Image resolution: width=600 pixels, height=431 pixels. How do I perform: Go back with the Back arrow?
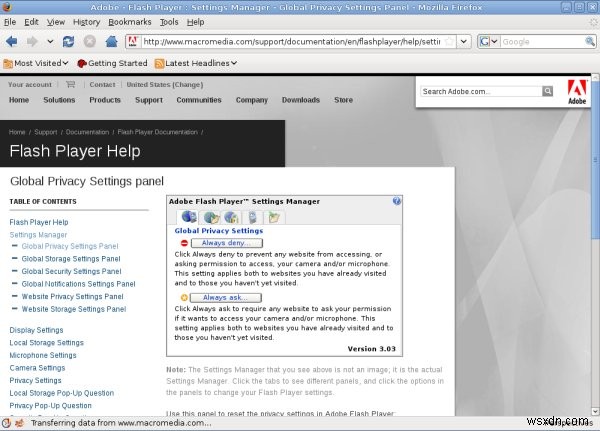click(x=11, y=41)
